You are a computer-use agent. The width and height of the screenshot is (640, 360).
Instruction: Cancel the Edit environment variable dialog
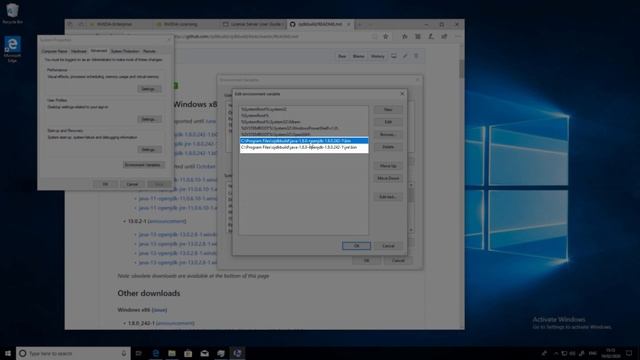pos(388,246)
